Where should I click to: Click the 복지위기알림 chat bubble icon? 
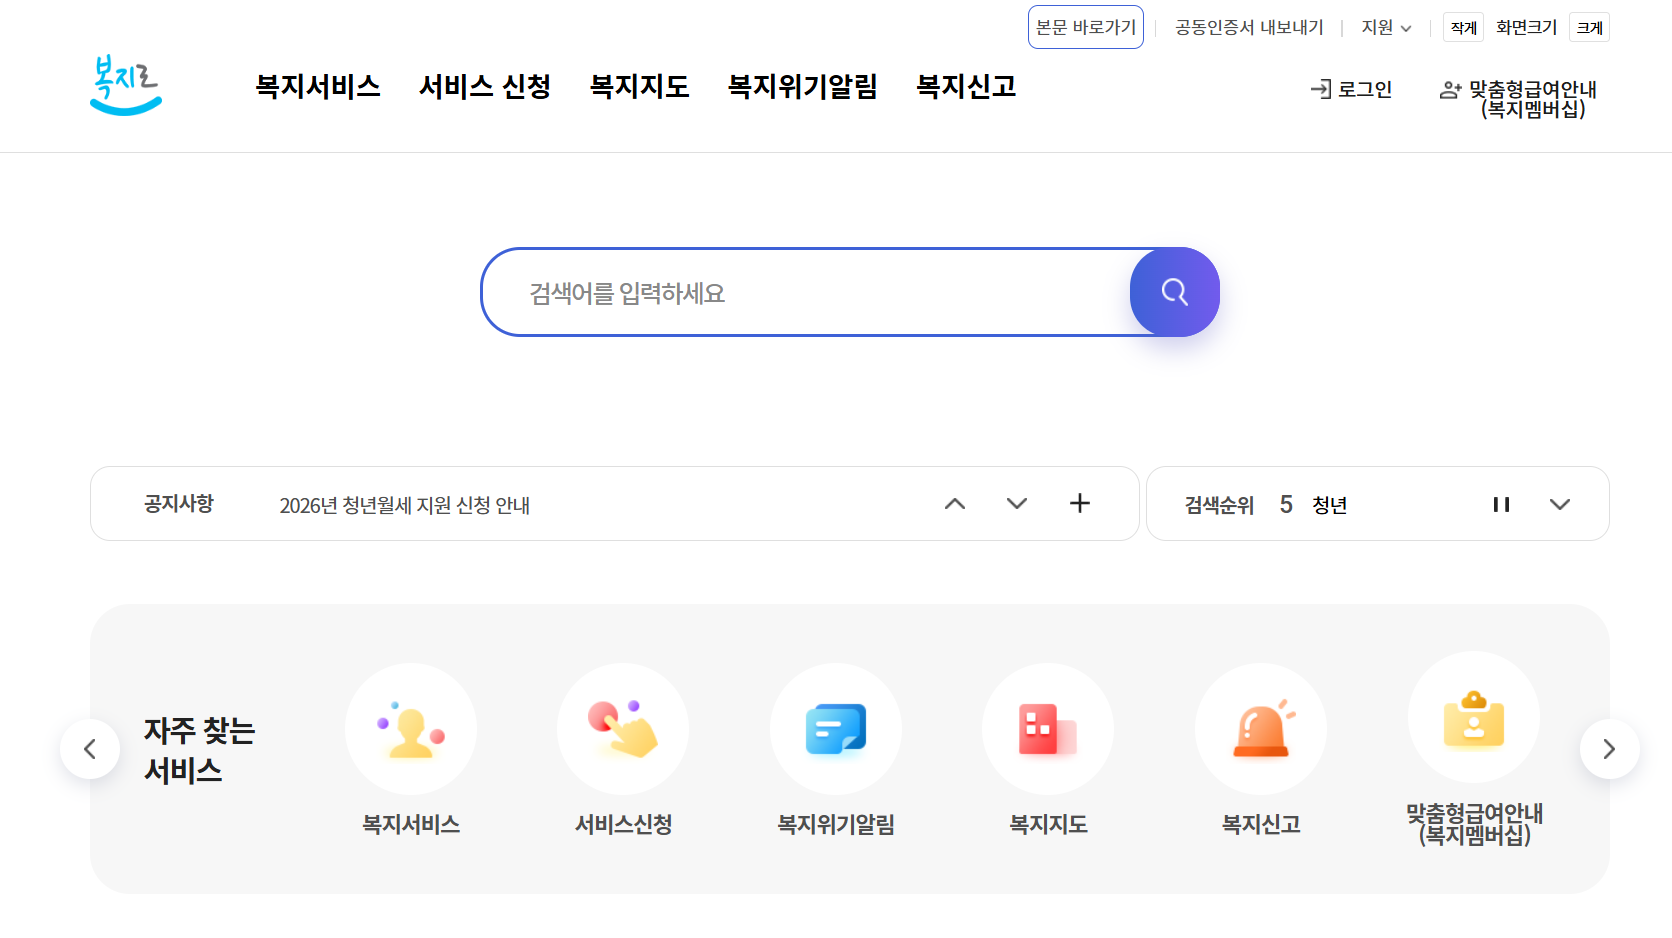tap(836, 729)
